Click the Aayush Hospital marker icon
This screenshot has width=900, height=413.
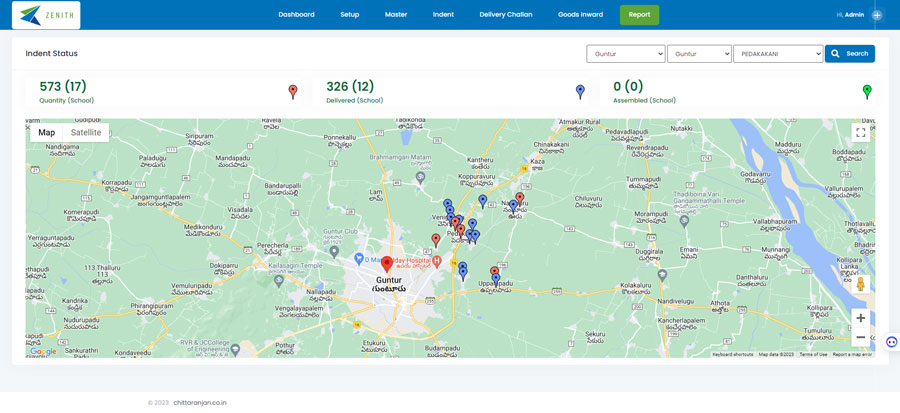436,261
